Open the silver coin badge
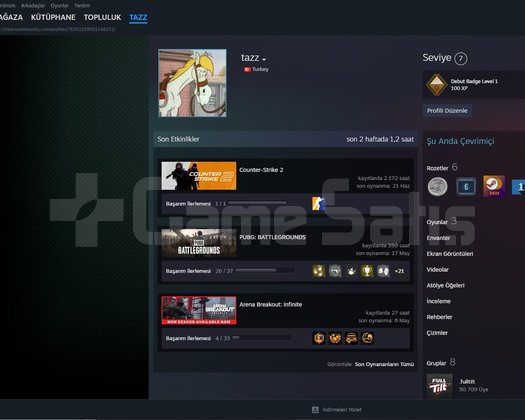Screen dimensions: 525x420 pos(438,186)
